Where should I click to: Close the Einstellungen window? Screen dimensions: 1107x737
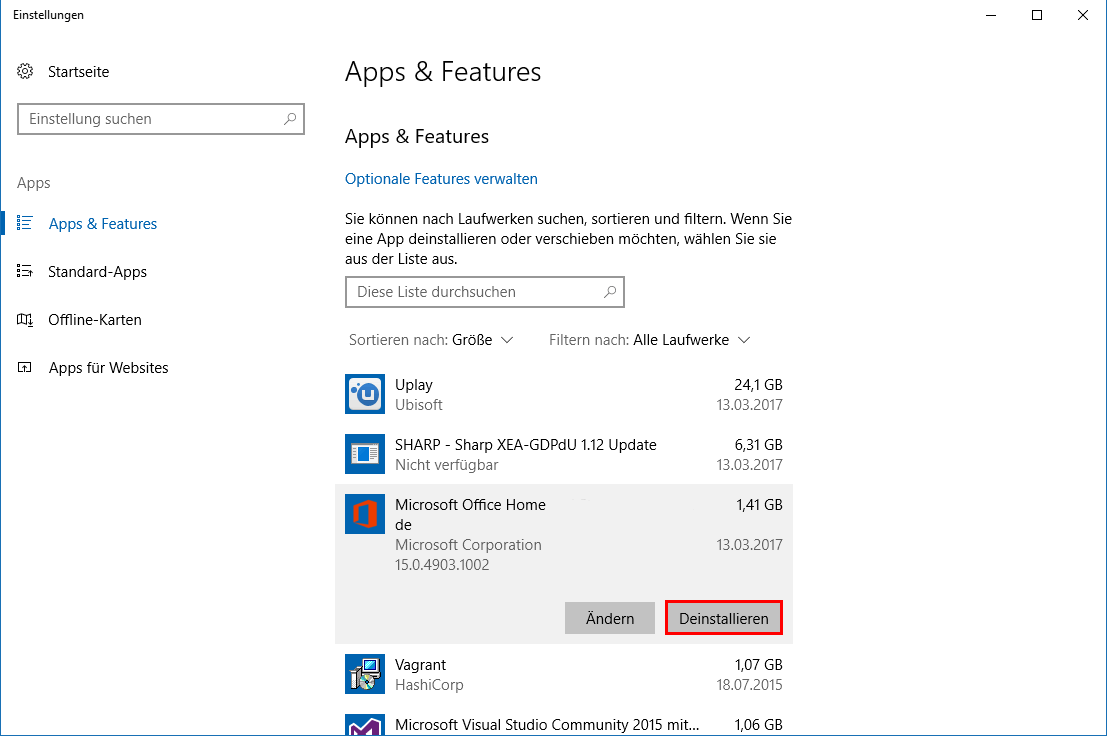[x=1083, y=16]
